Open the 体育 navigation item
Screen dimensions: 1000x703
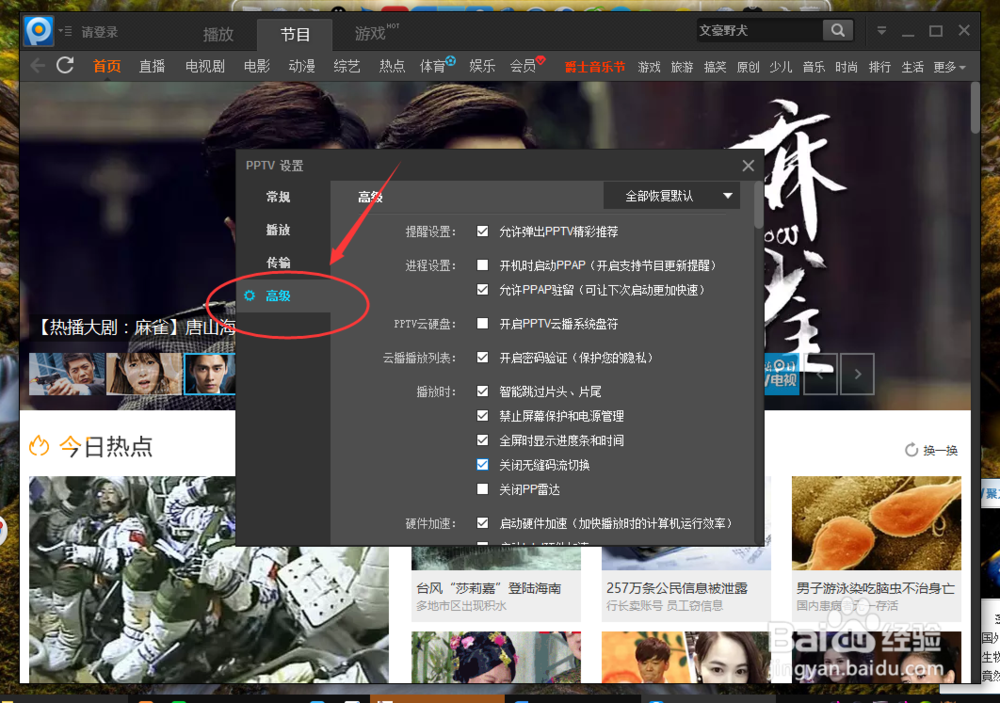click(x=432, y=66)
